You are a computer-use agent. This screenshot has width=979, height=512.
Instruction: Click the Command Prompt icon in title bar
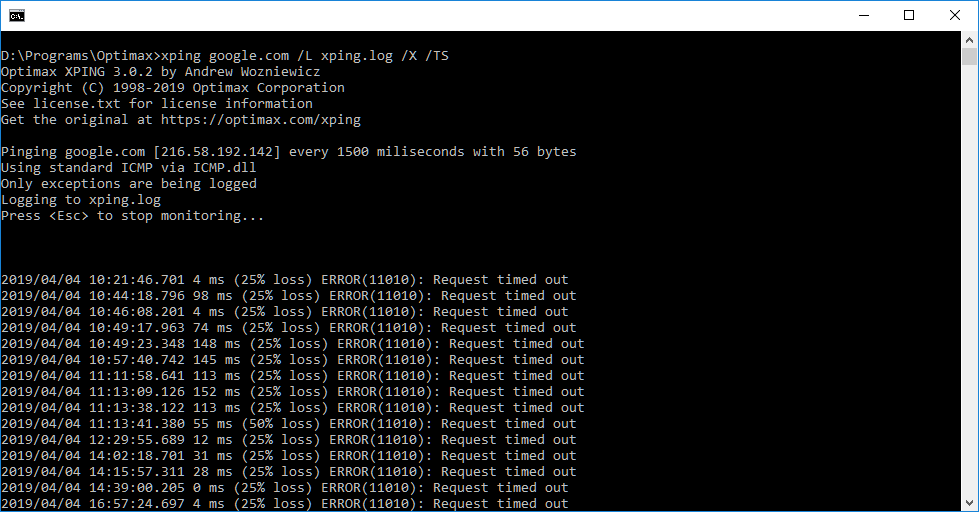16,15
